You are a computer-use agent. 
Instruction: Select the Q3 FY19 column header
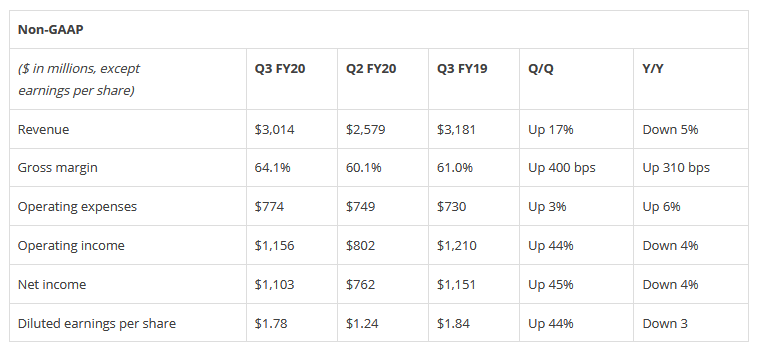click(x=462, y=69)
